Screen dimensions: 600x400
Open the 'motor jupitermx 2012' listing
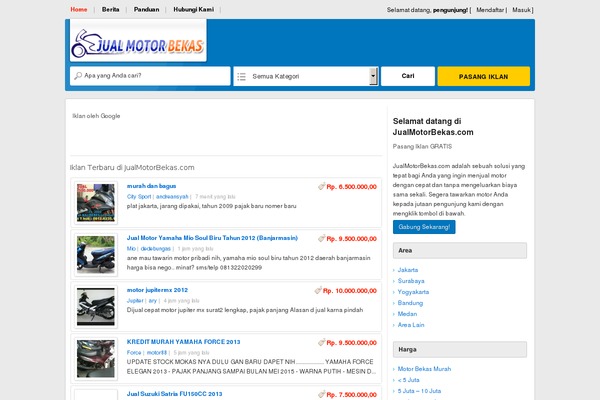coord(157,290)
